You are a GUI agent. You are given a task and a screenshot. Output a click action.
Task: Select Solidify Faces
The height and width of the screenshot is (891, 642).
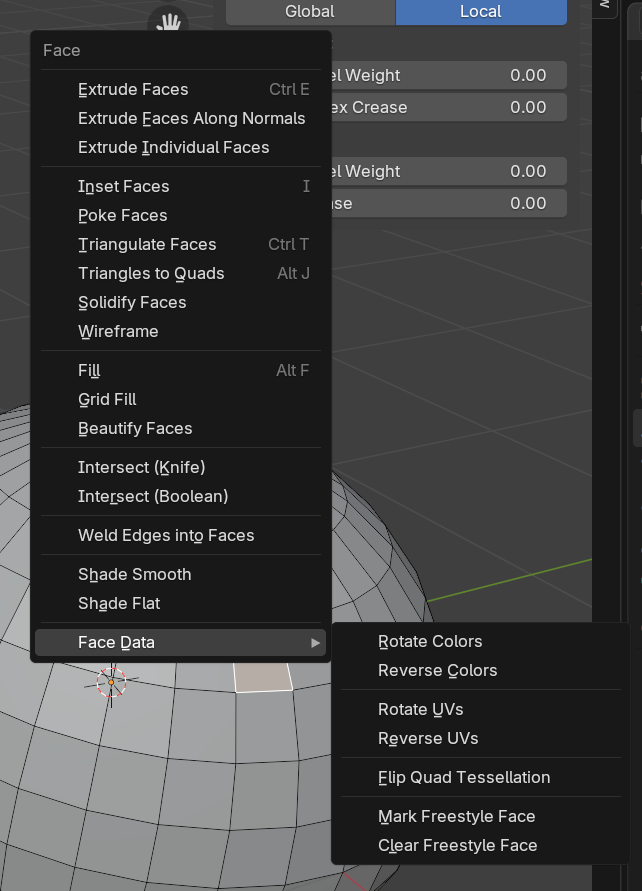click(181, 302)
